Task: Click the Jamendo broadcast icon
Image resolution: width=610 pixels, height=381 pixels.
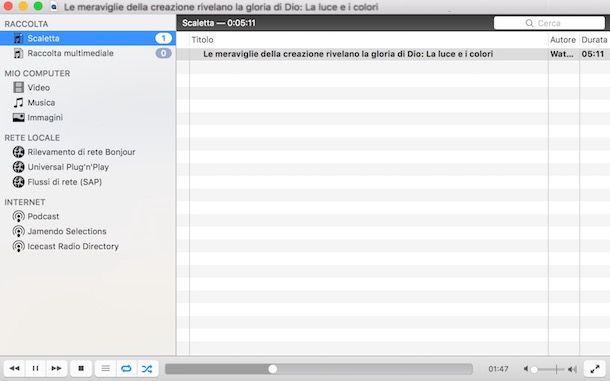Action: pos(18,232)
